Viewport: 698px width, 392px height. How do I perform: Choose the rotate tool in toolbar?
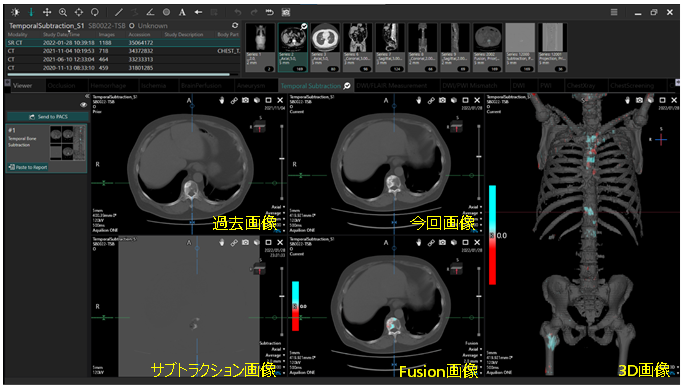(x=95, y=12)
